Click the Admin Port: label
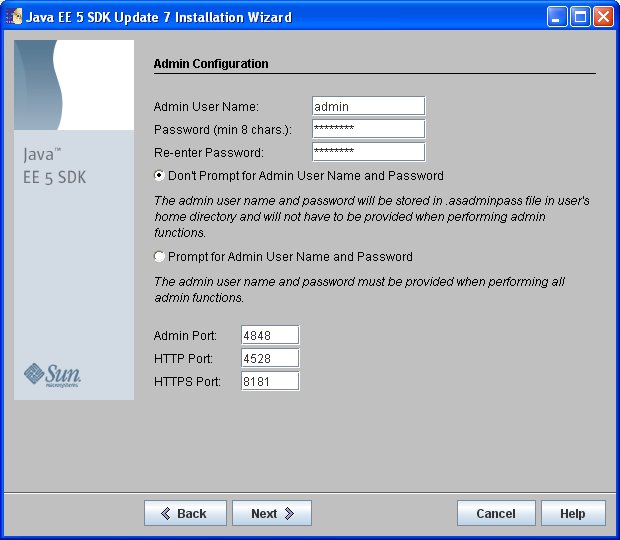This screenshot has height=540, width=620. pyautogui.click(x=185, y=336)
